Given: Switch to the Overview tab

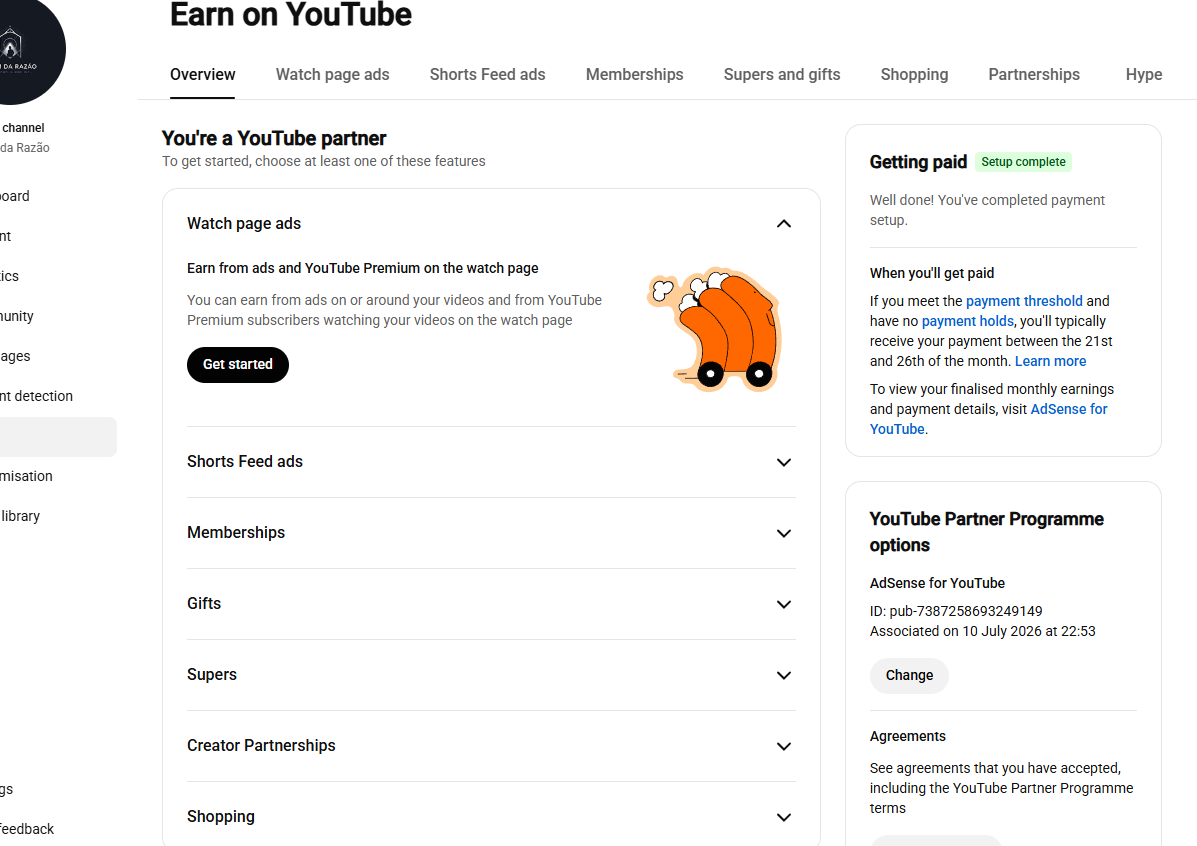Looking at the screenshot, I should [x=202, y=75].
